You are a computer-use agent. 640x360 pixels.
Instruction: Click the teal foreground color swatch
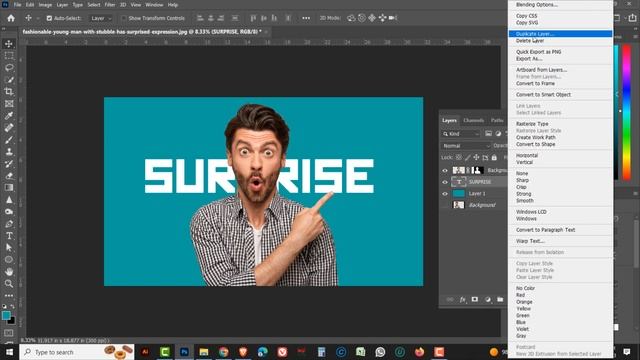coord(6,316)
